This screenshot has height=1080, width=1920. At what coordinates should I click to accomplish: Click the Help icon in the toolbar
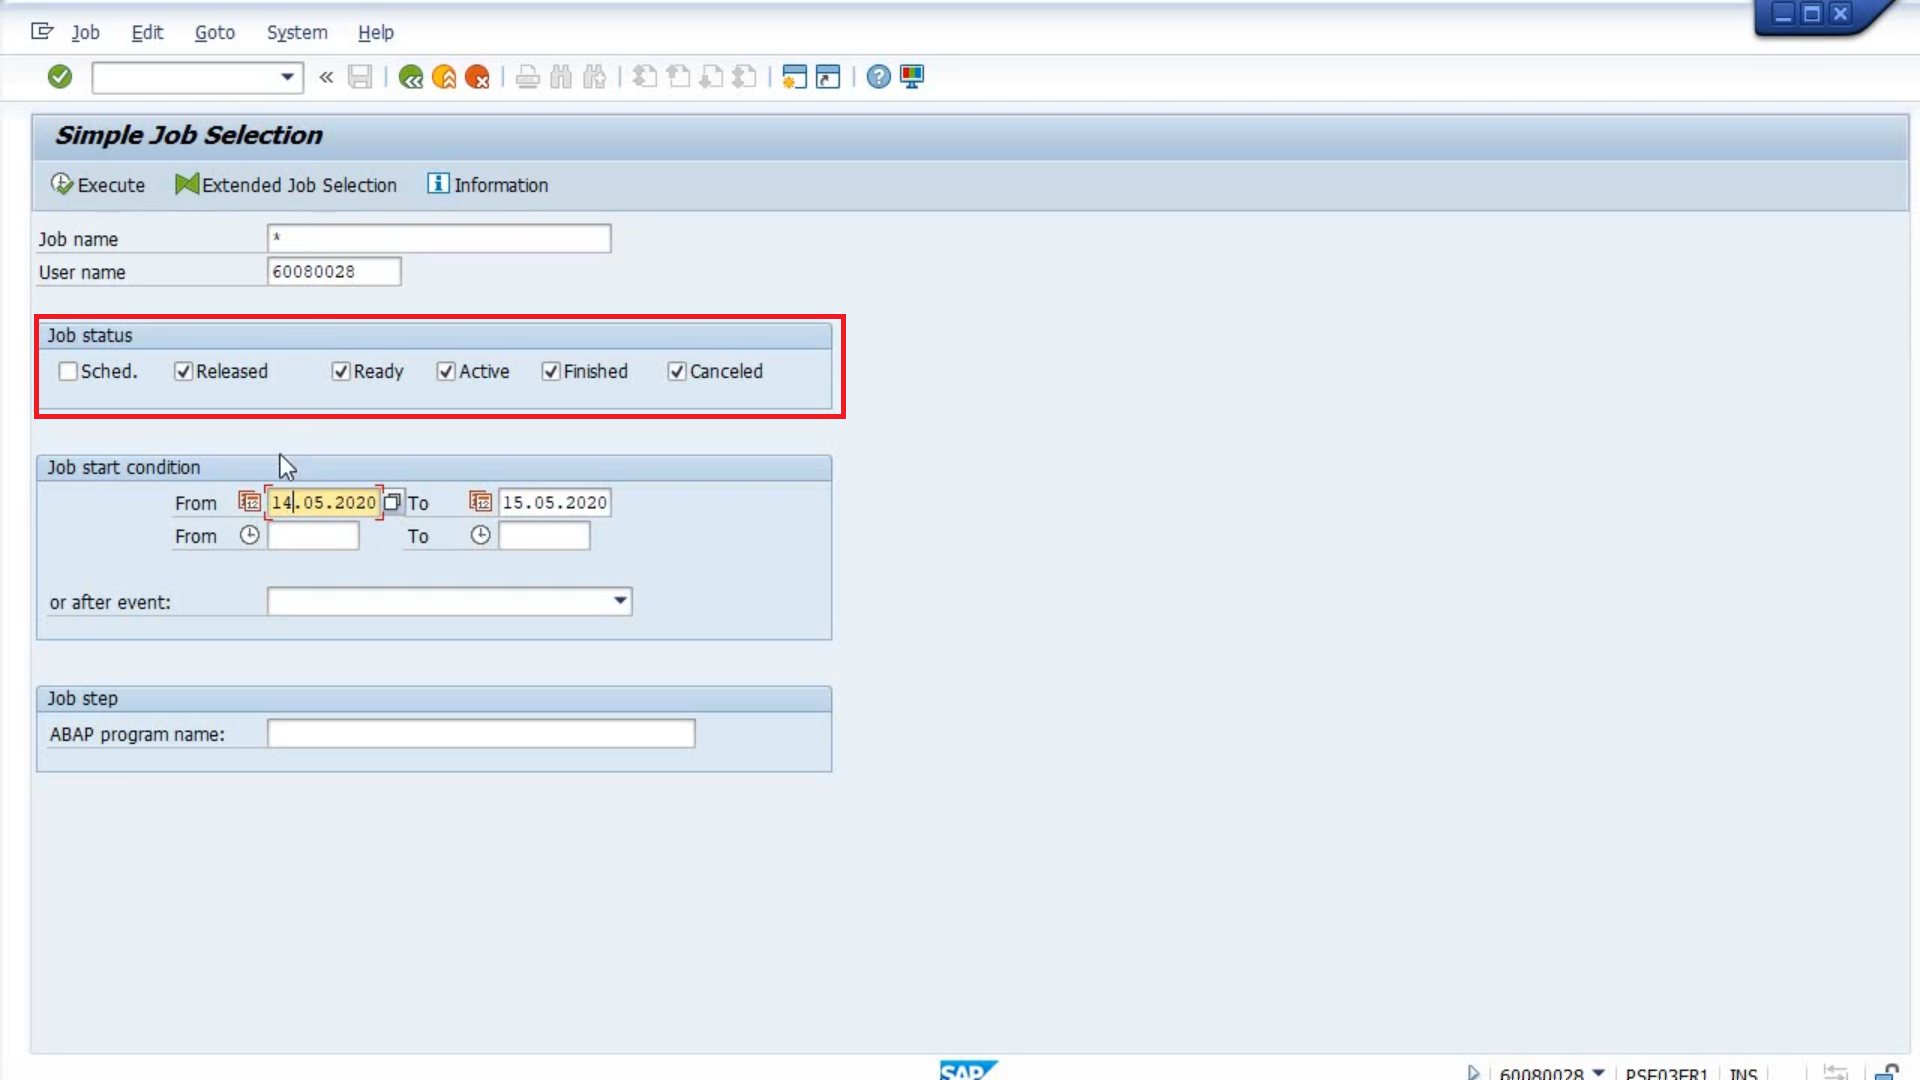[x=877, y=76]
